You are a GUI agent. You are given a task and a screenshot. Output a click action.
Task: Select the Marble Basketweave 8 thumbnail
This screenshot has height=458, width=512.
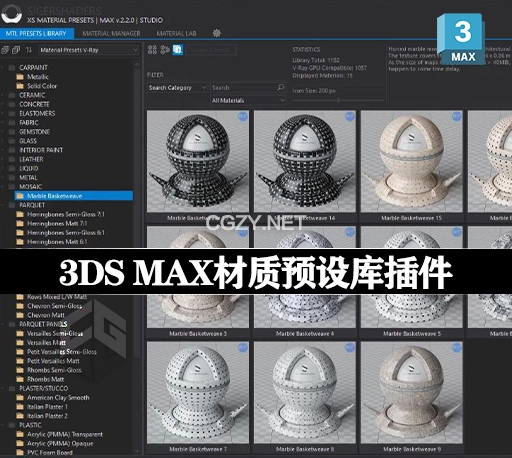pyautogui.click(x=305, y=392)
